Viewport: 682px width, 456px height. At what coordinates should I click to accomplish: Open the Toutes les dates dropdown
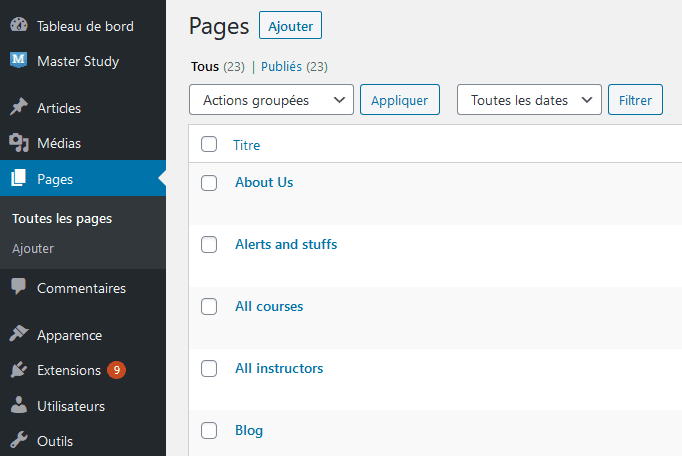(x=529, y=100)
